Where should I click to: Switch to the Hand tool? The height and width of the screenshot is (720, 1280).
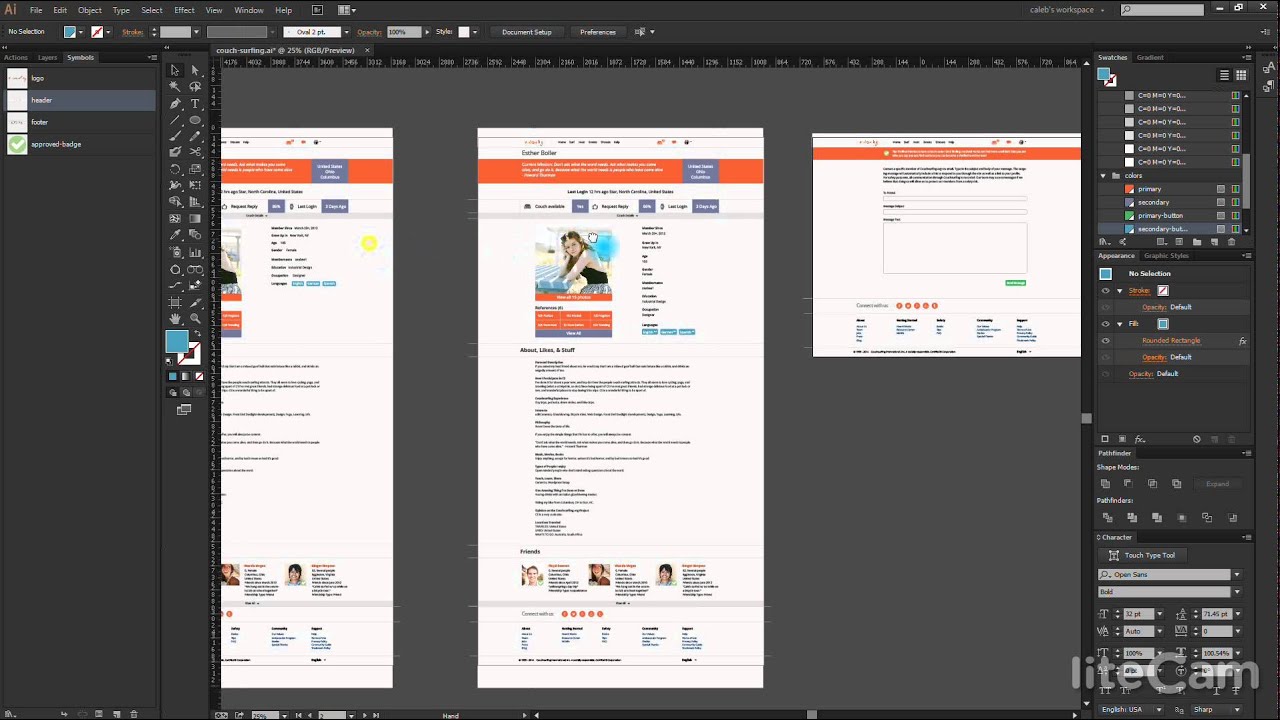(x=175, y=318)
